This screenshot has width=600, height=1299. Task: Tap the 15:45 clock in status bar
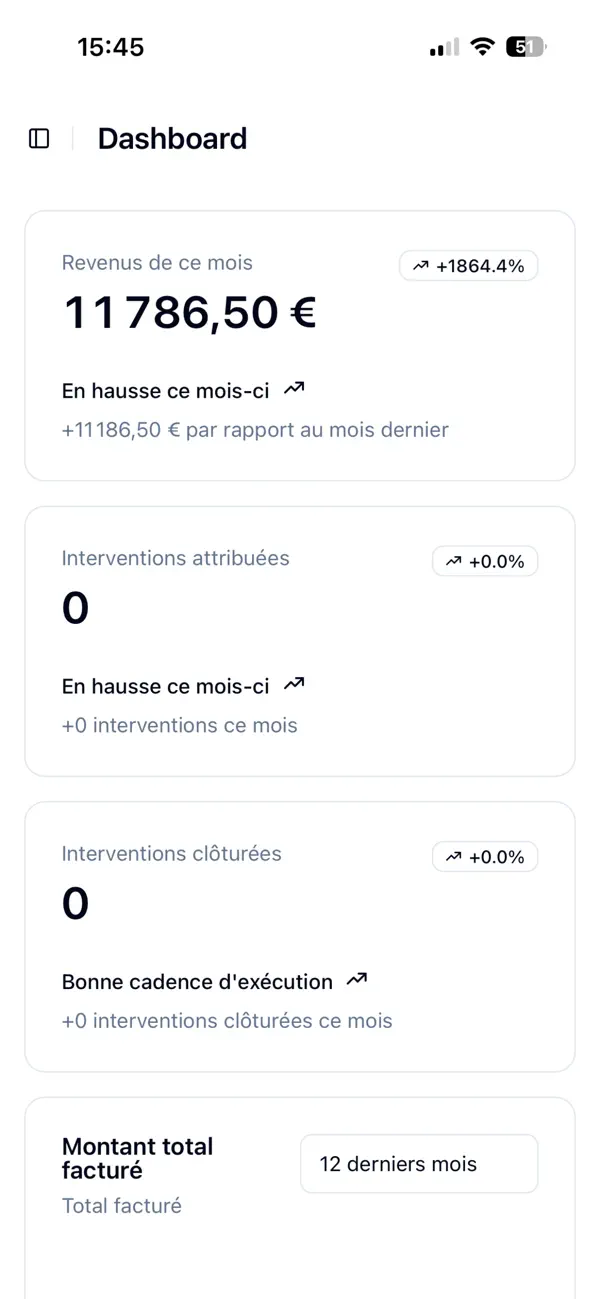pyautogui.click(x=111, y=47)
